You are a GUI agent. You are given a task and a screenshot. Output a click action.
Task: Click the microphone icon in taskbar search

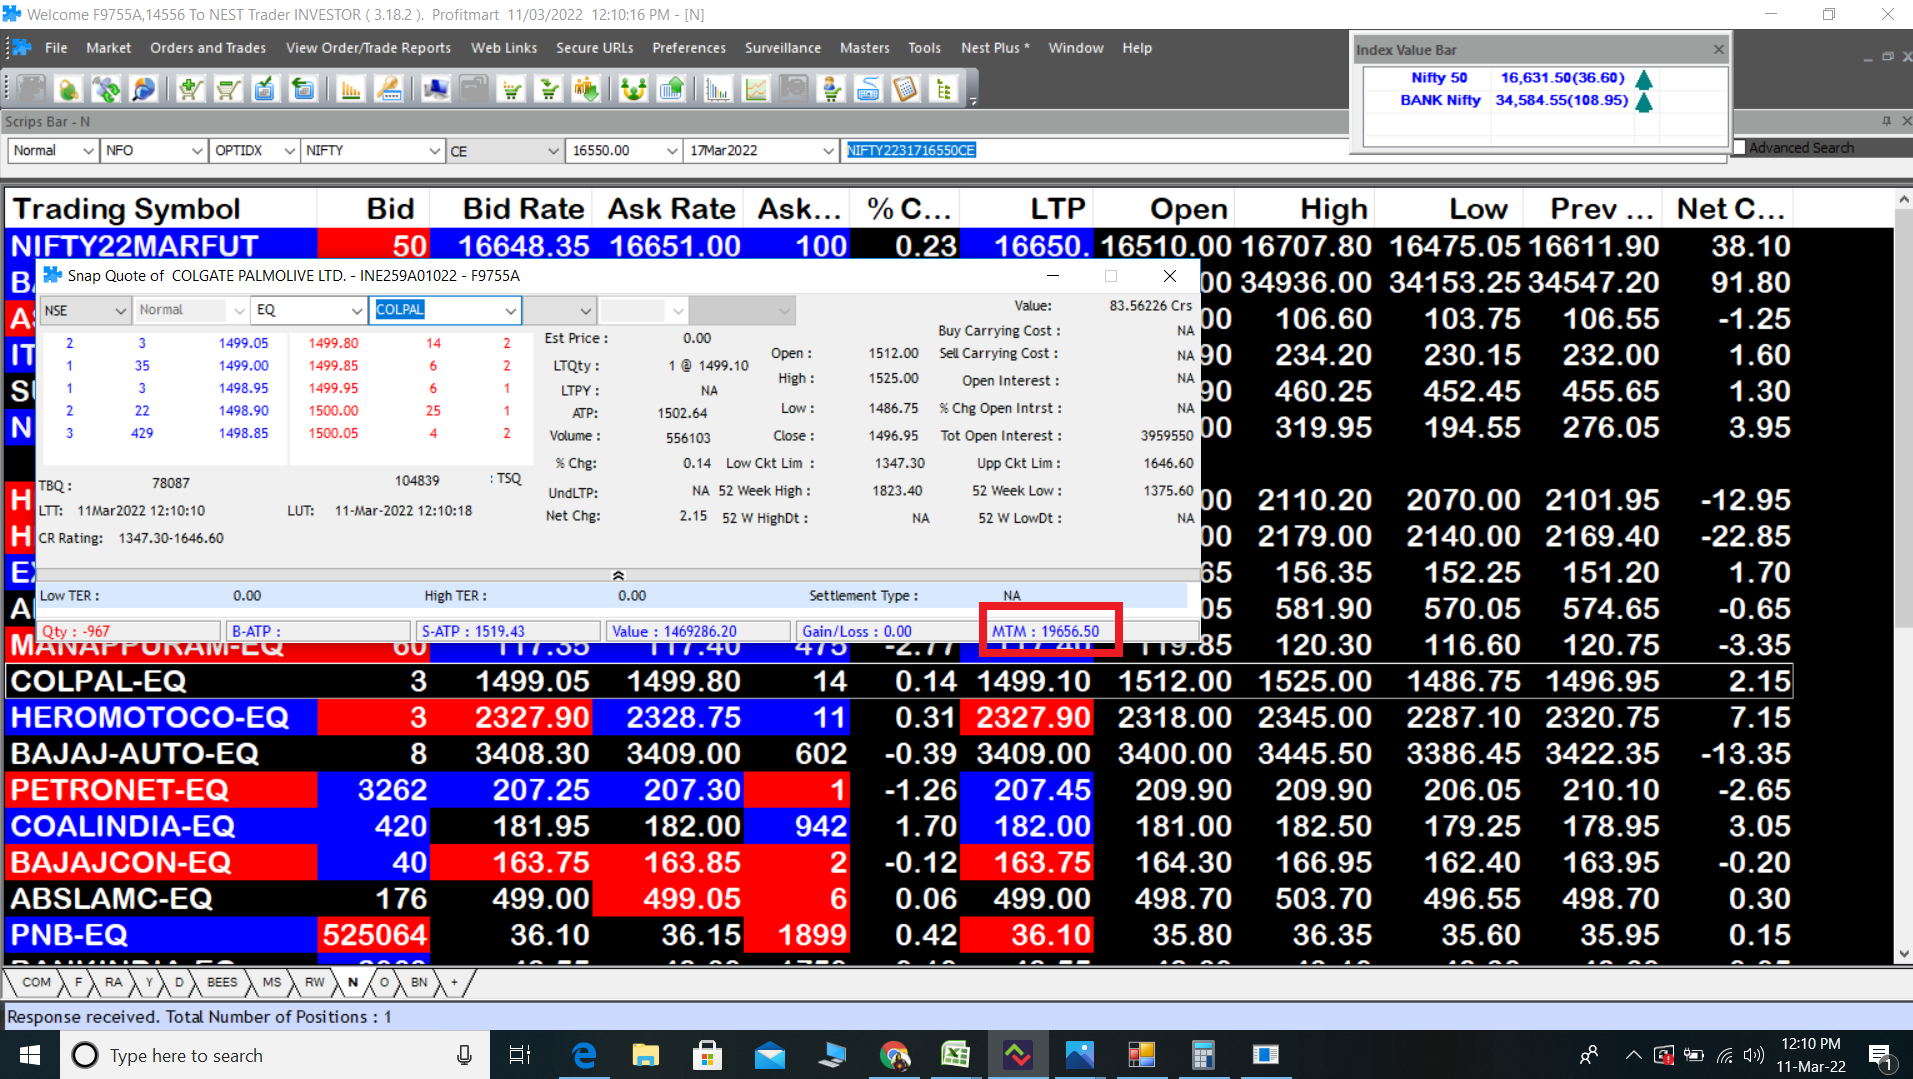(464, 1055)
